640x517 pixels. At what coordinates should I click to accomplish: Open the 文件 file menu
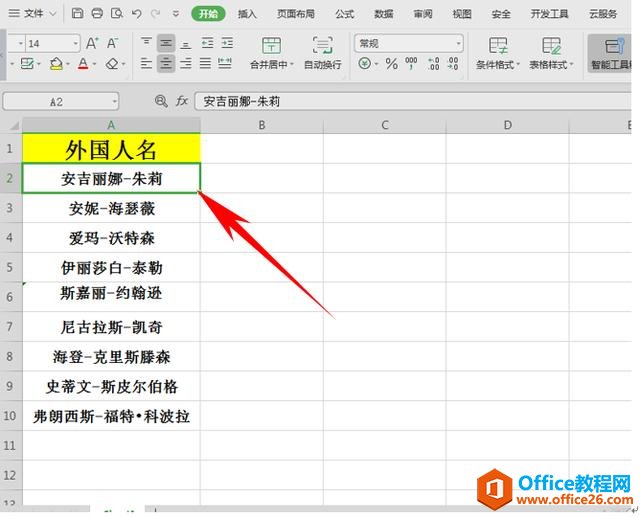32,13
